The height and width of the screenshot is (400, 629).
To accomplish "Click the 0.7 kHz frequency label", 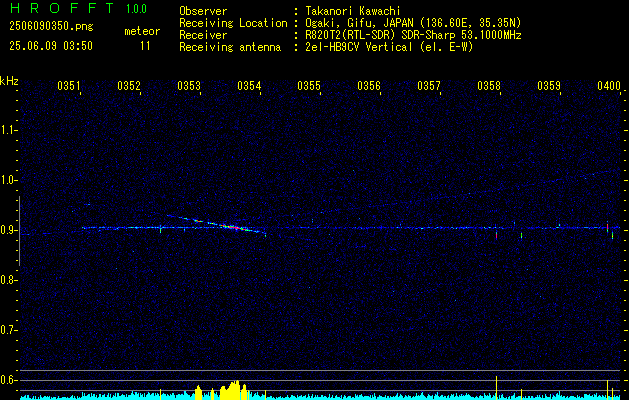I will pos(8,331).
